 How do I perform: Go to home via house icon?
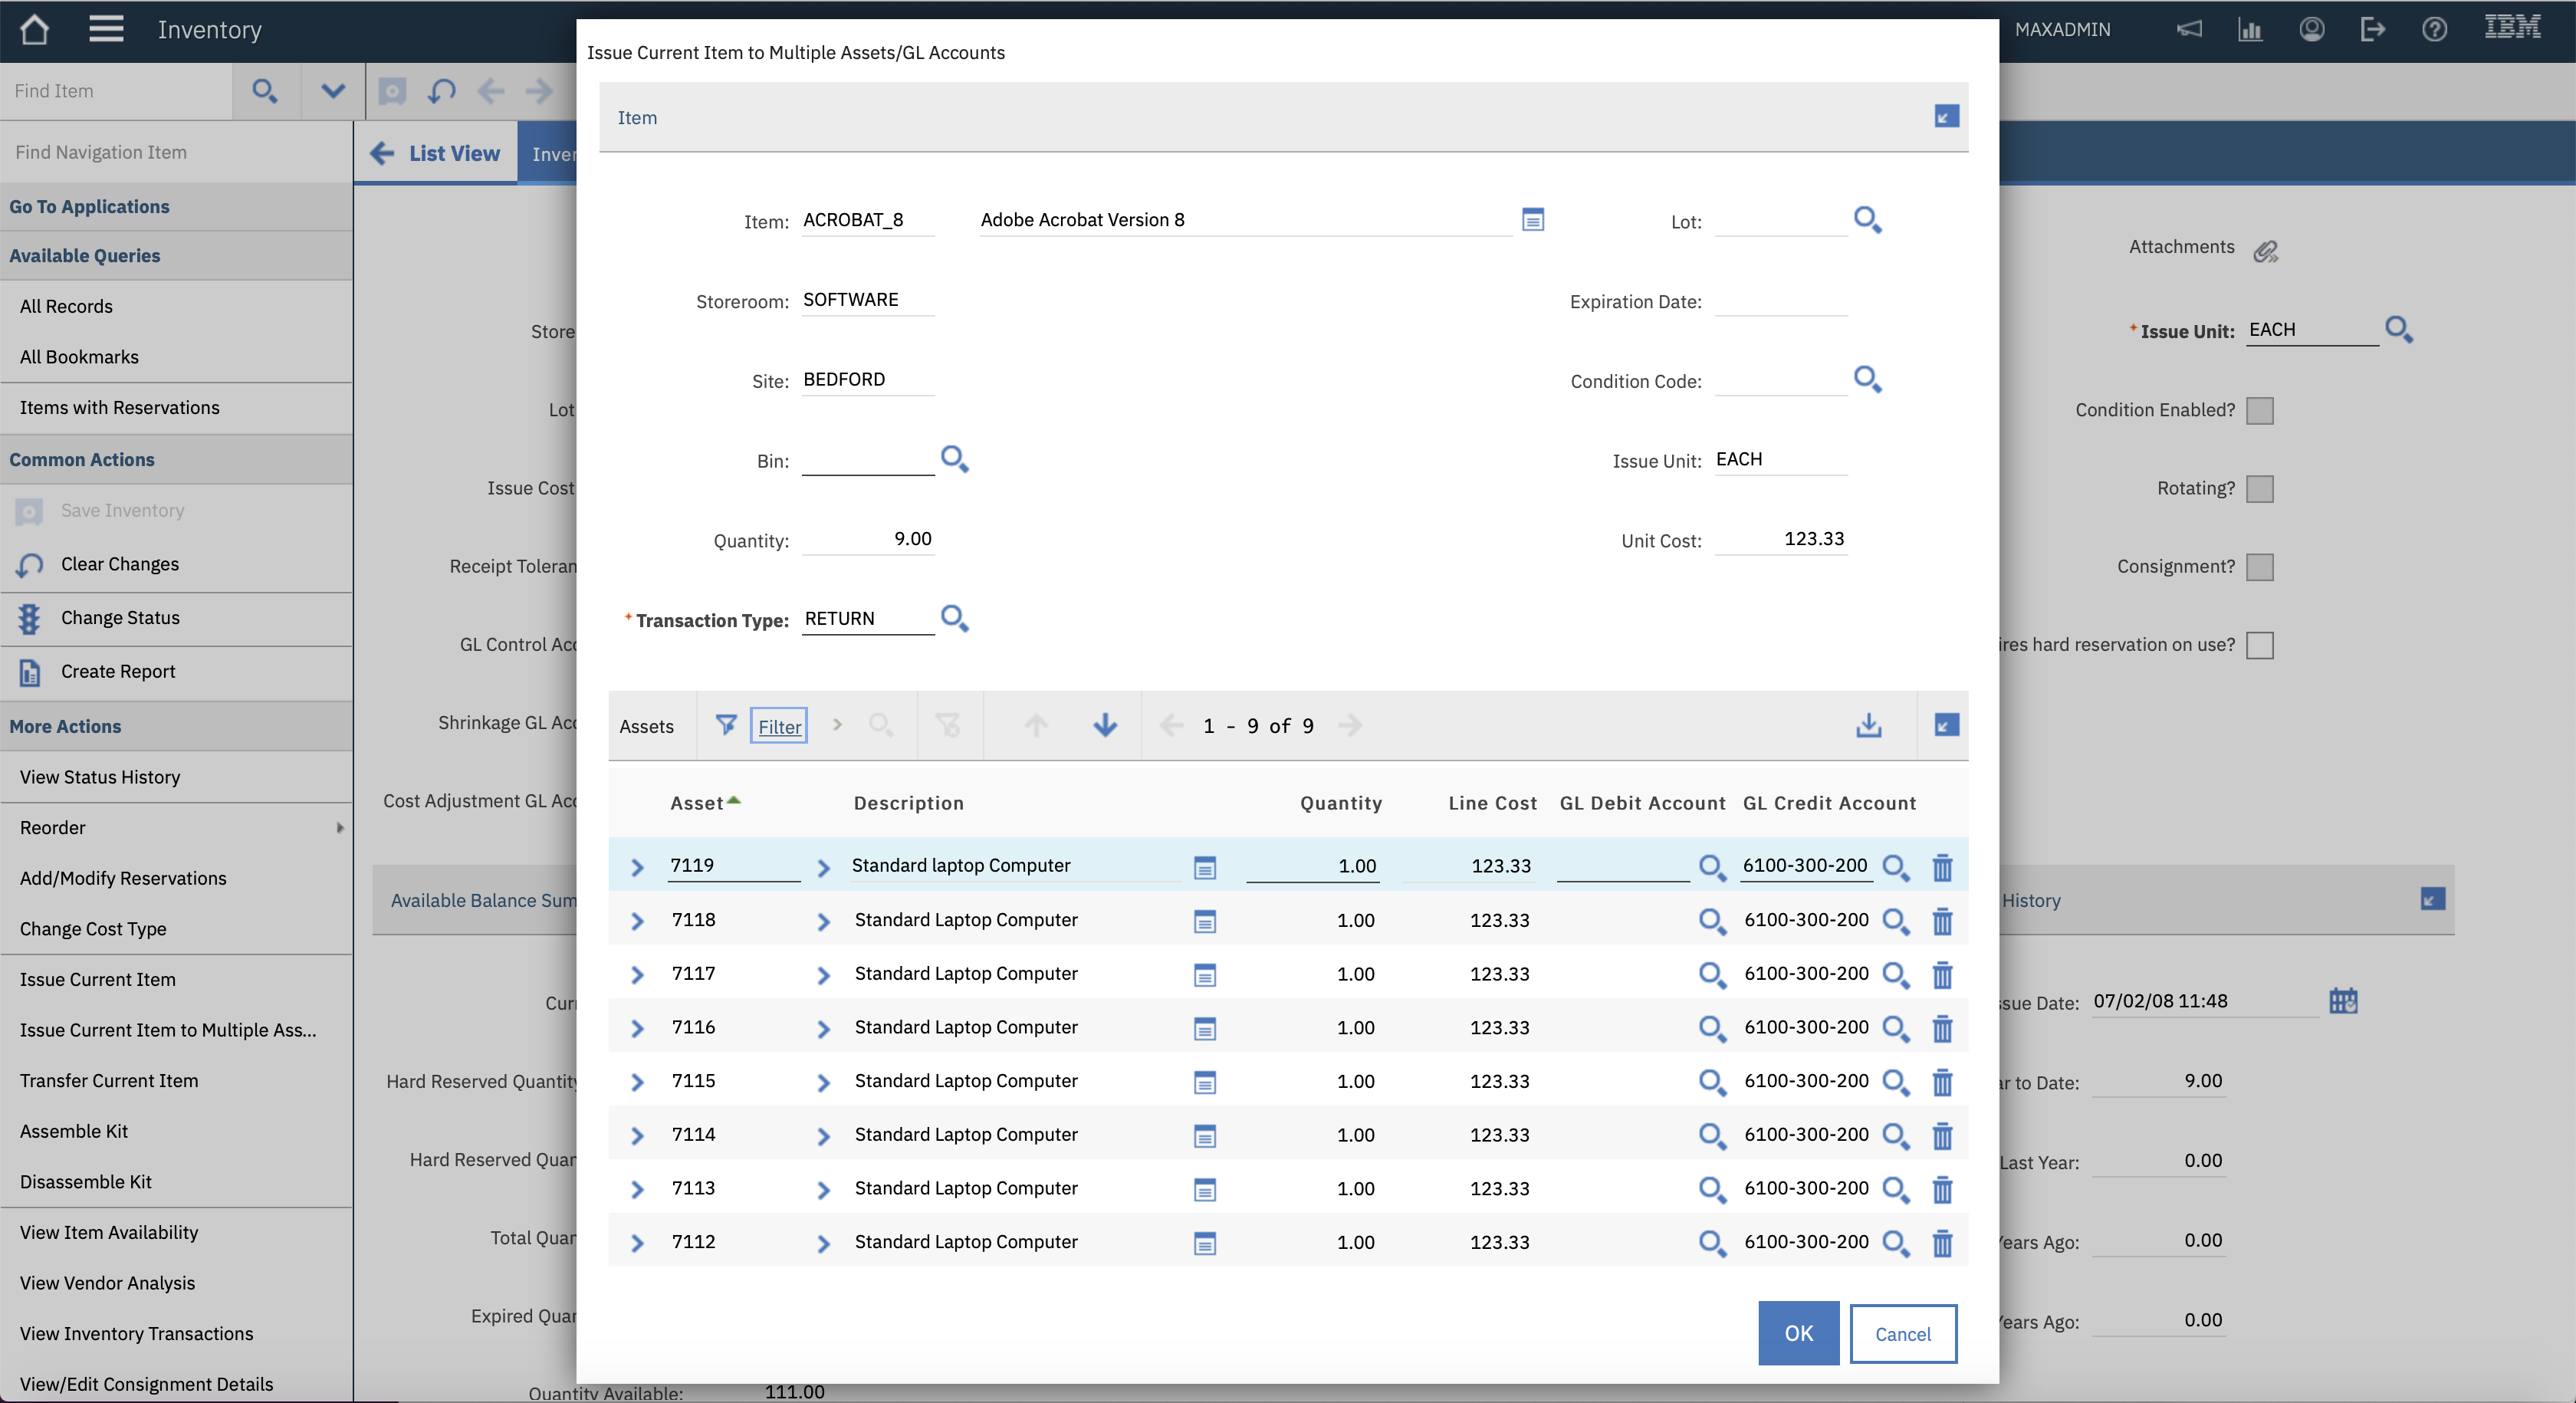click(34, 30)
